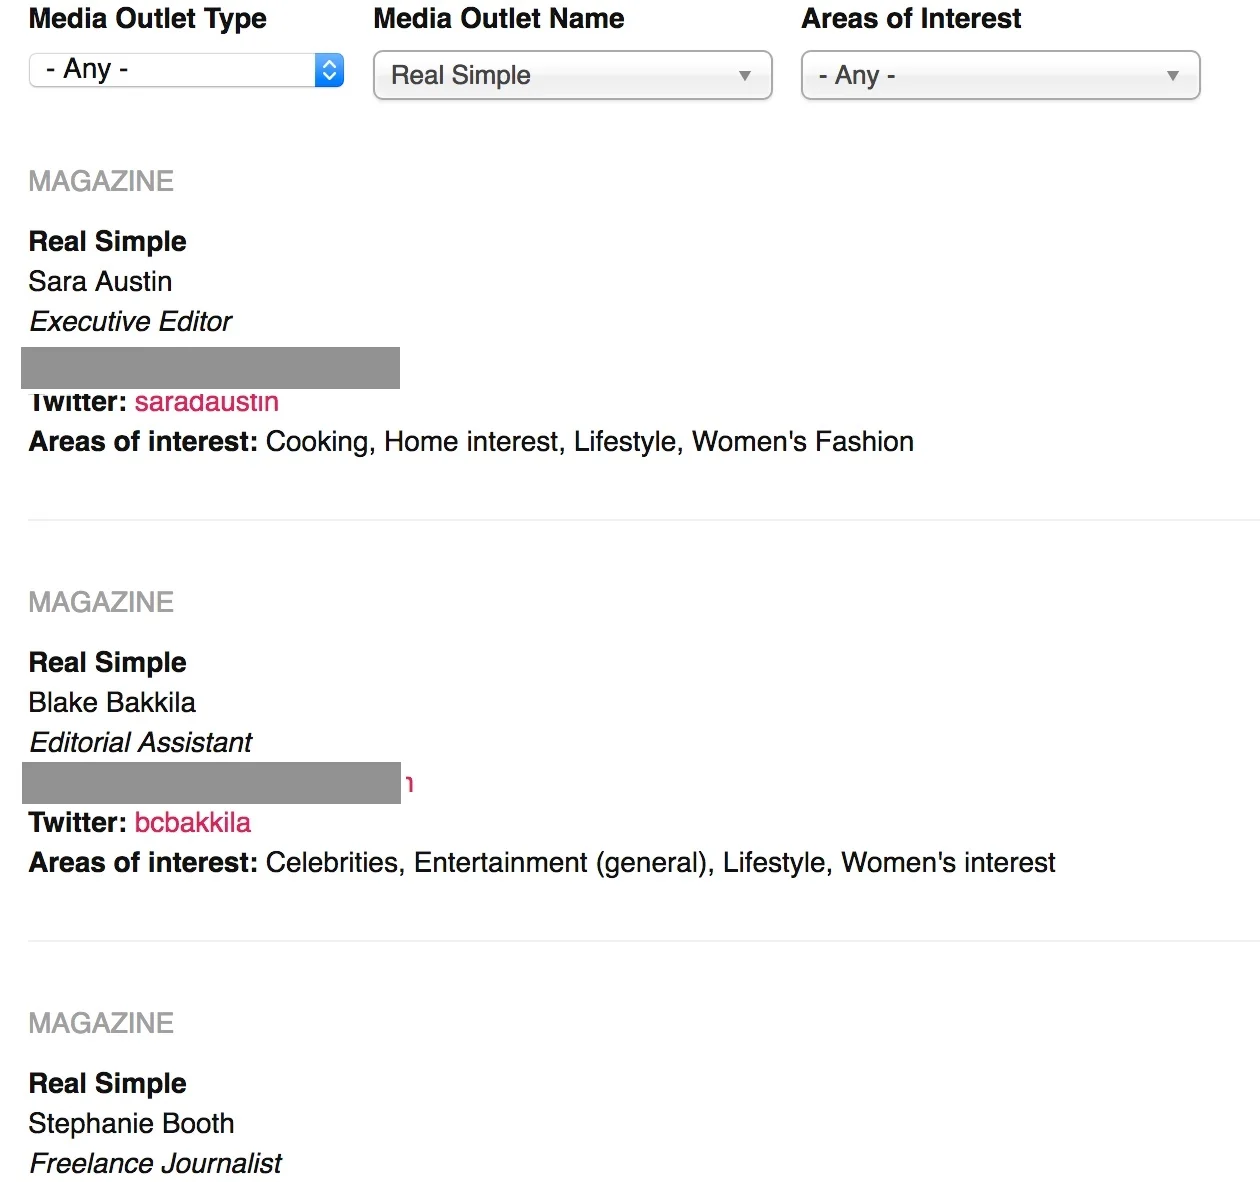Screen dimensions: 1260x1182
Task: Click the Stephanie Booth name
Action: click(131, 1124)
